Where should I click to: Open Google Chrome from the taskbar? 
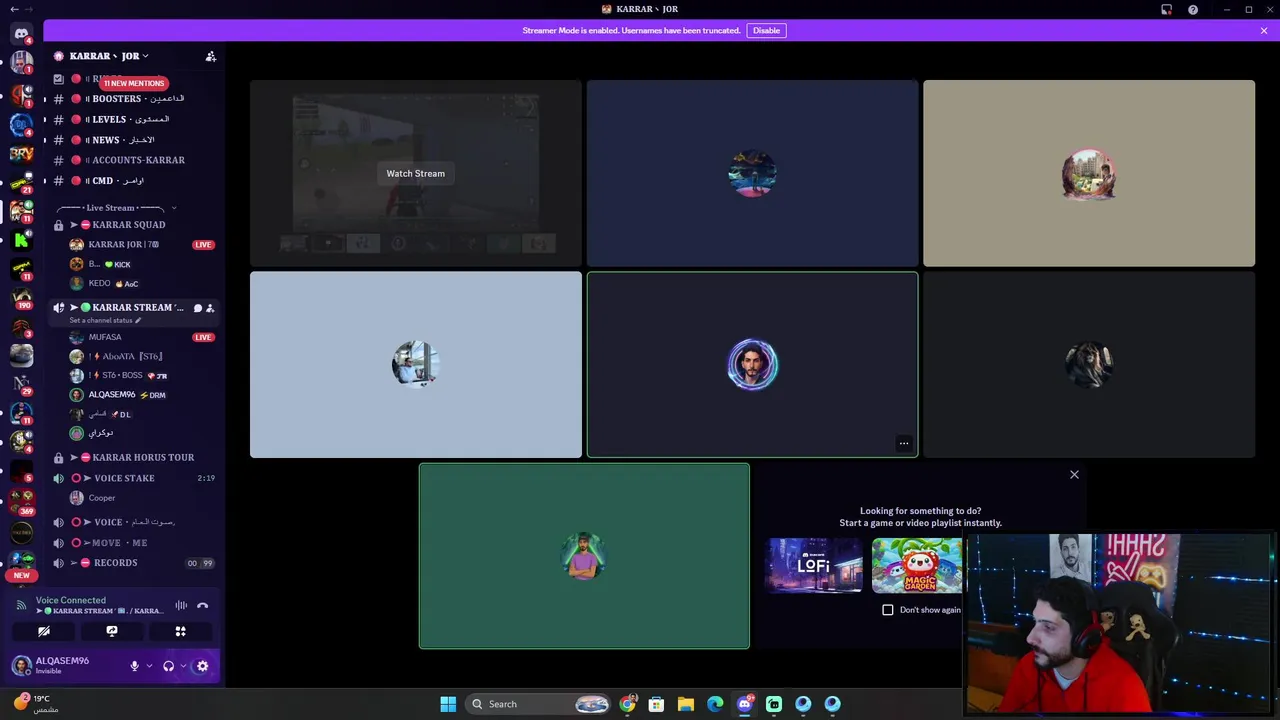pos(627,704)
